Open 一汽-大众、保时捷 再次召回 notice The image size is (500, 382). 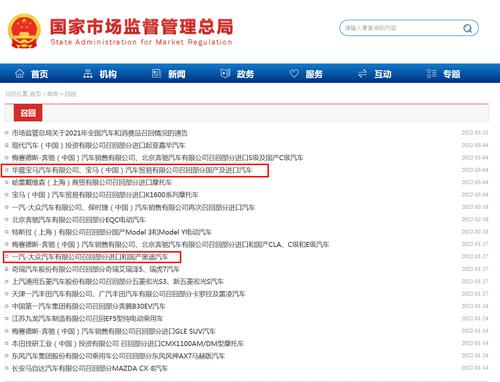click(133, 207)
